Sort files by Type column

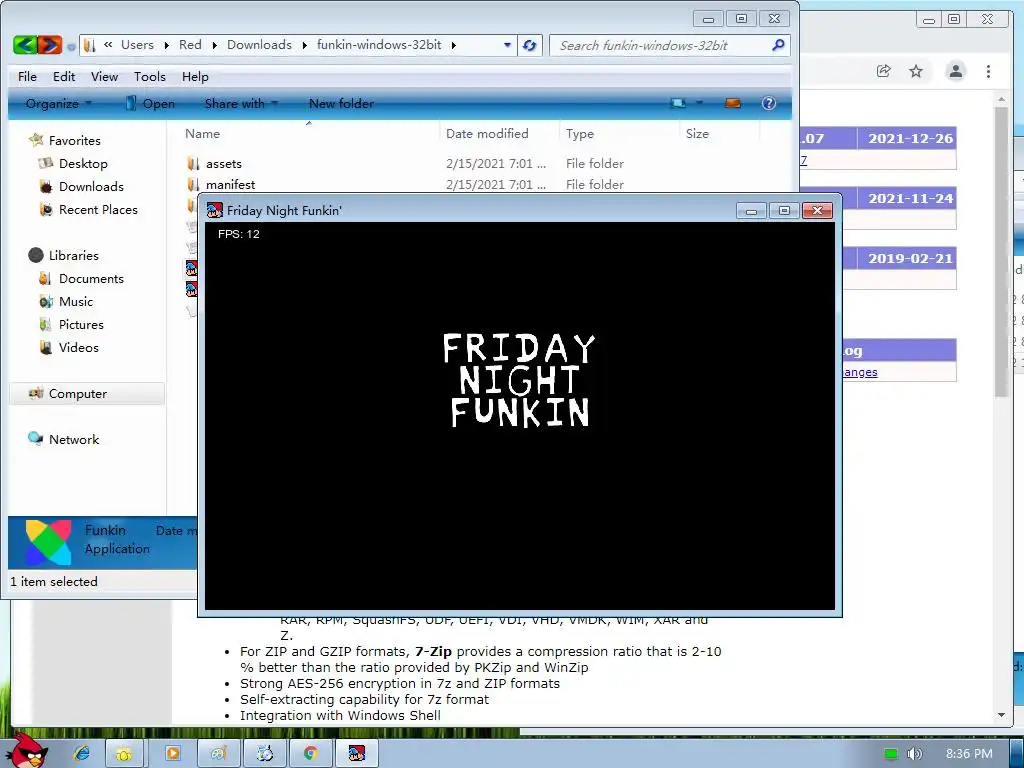click(x=580, y=133)
